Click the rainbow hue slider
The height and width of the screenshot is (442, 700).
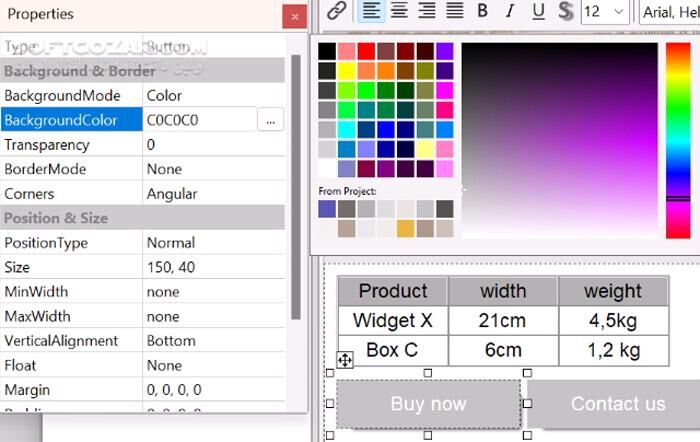(x=677, y=140)
